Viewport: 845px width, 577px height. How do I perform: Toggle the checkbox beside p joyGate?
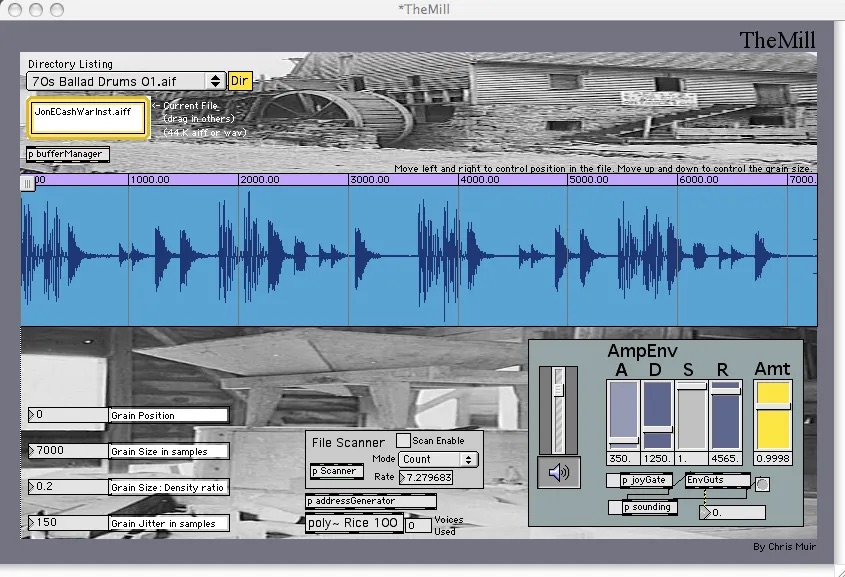click(x=613, y=480)
